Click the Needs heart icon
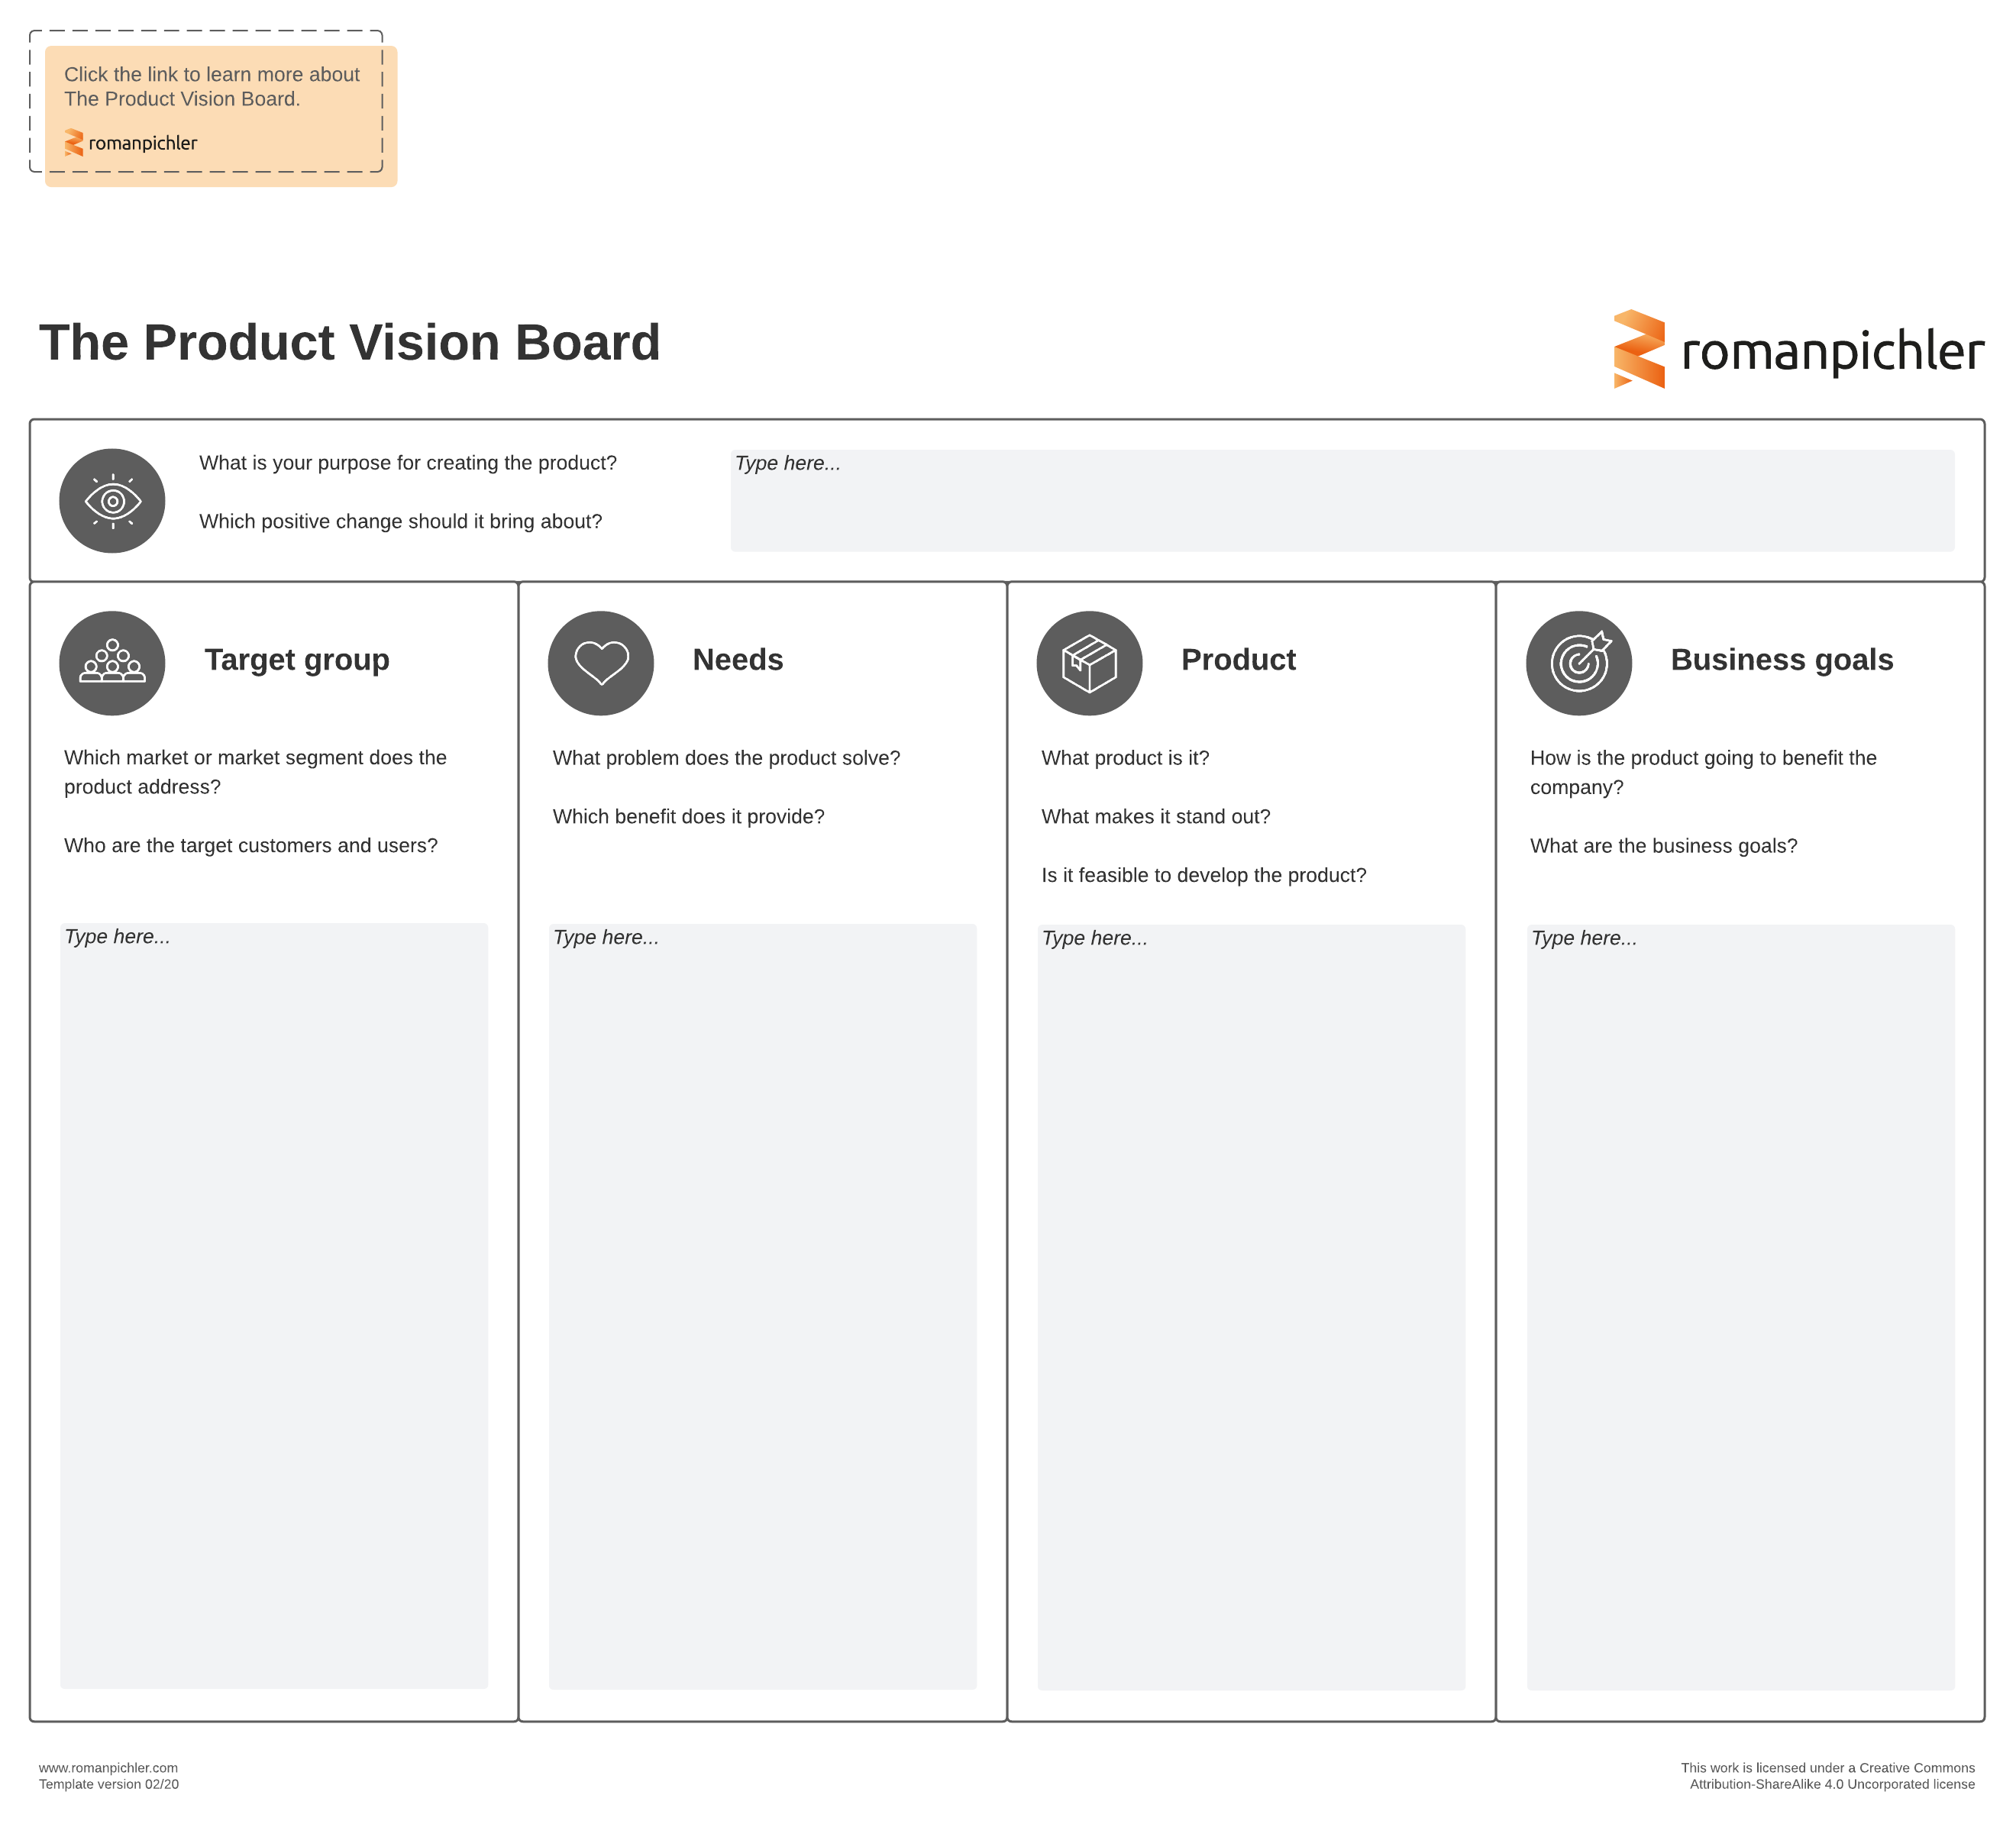The image size is (2016, 1834). tap(600, 662)
